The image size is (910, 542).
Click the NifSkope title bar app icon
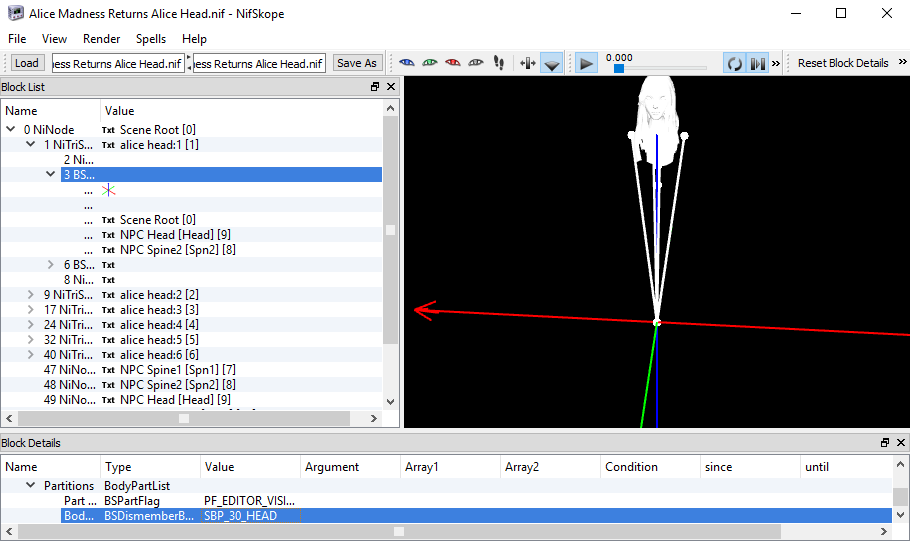pos(16,13)
